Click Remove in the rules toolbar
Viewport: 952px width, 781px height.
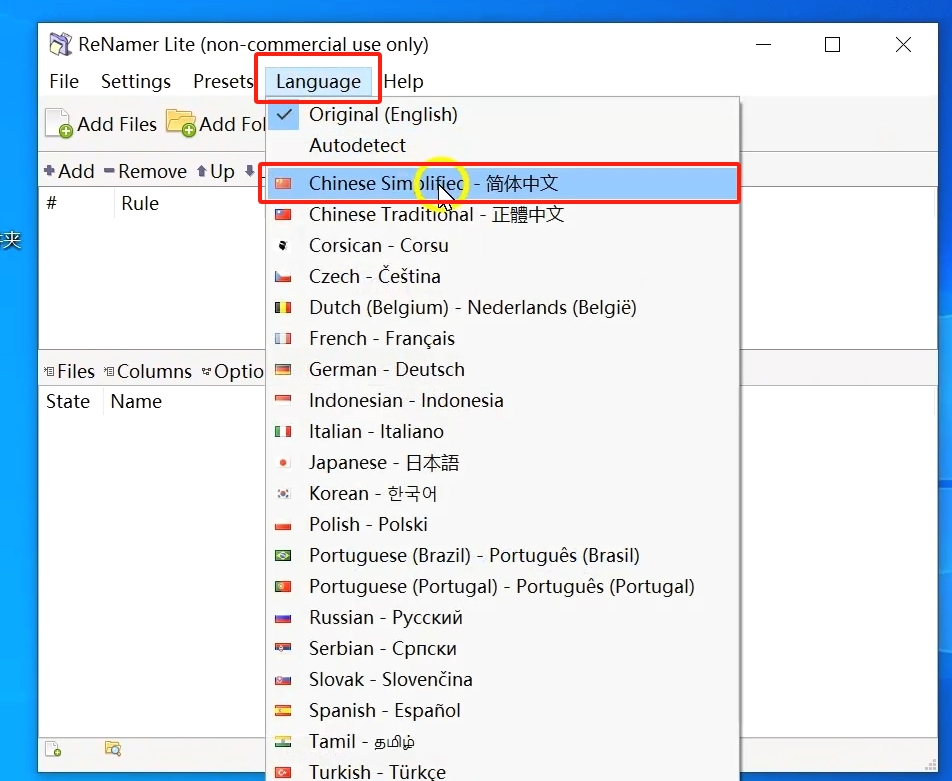pos(145,171)
